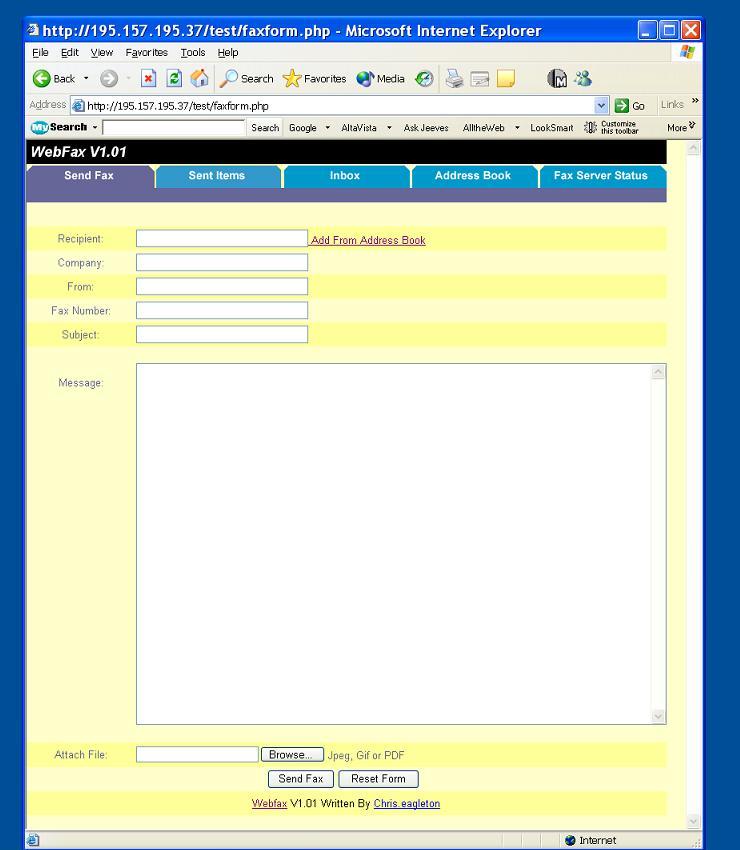740x850 pixels.
Task: Click the status bar page icon at the left
Action: (x=33, y=840)
